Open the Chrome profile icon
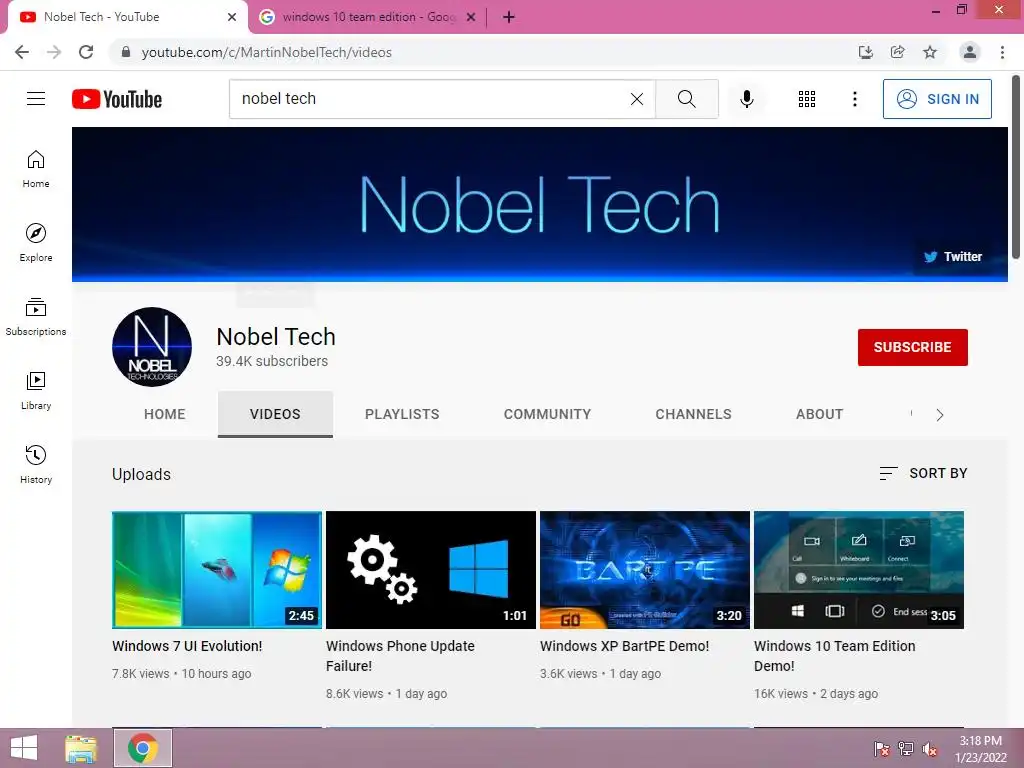Image resolution: width=1024 pixels, height=768 pixels. [x=970, y=52]
